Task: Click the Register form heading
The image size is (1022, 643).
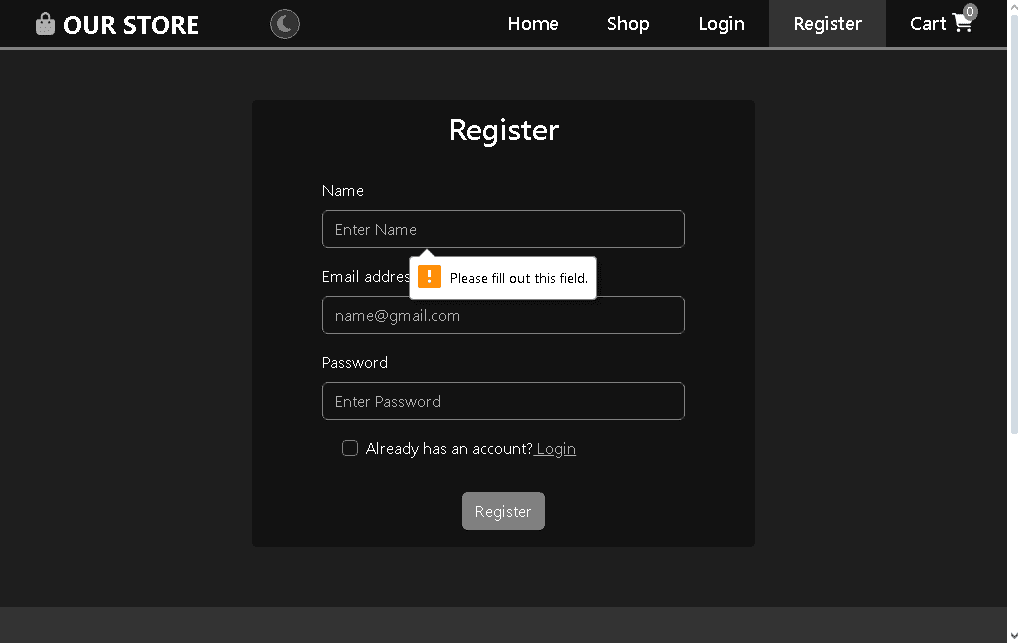Action: pyautogui.click(x=504, y=130)
